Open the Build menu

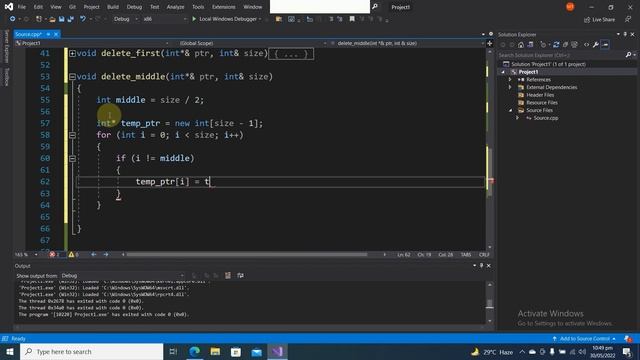coord(113,7)
